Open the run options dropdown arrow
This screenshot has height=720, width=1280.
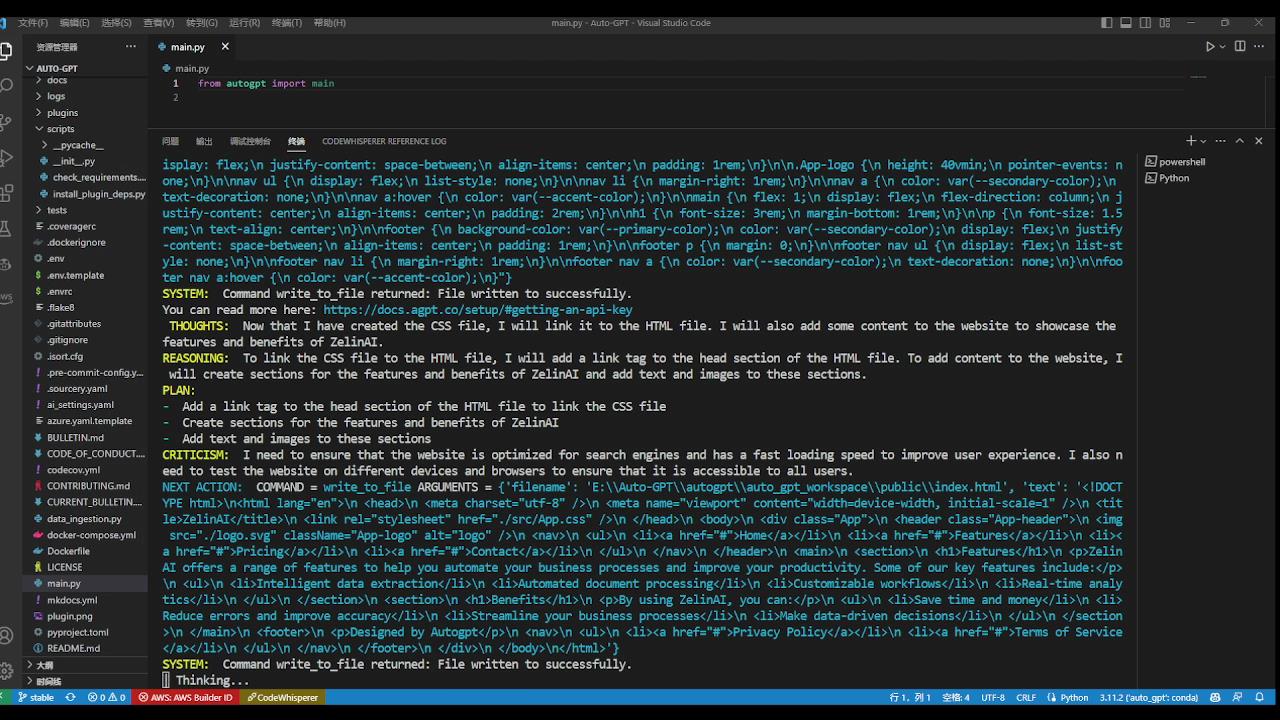(x=1222, y=46)
